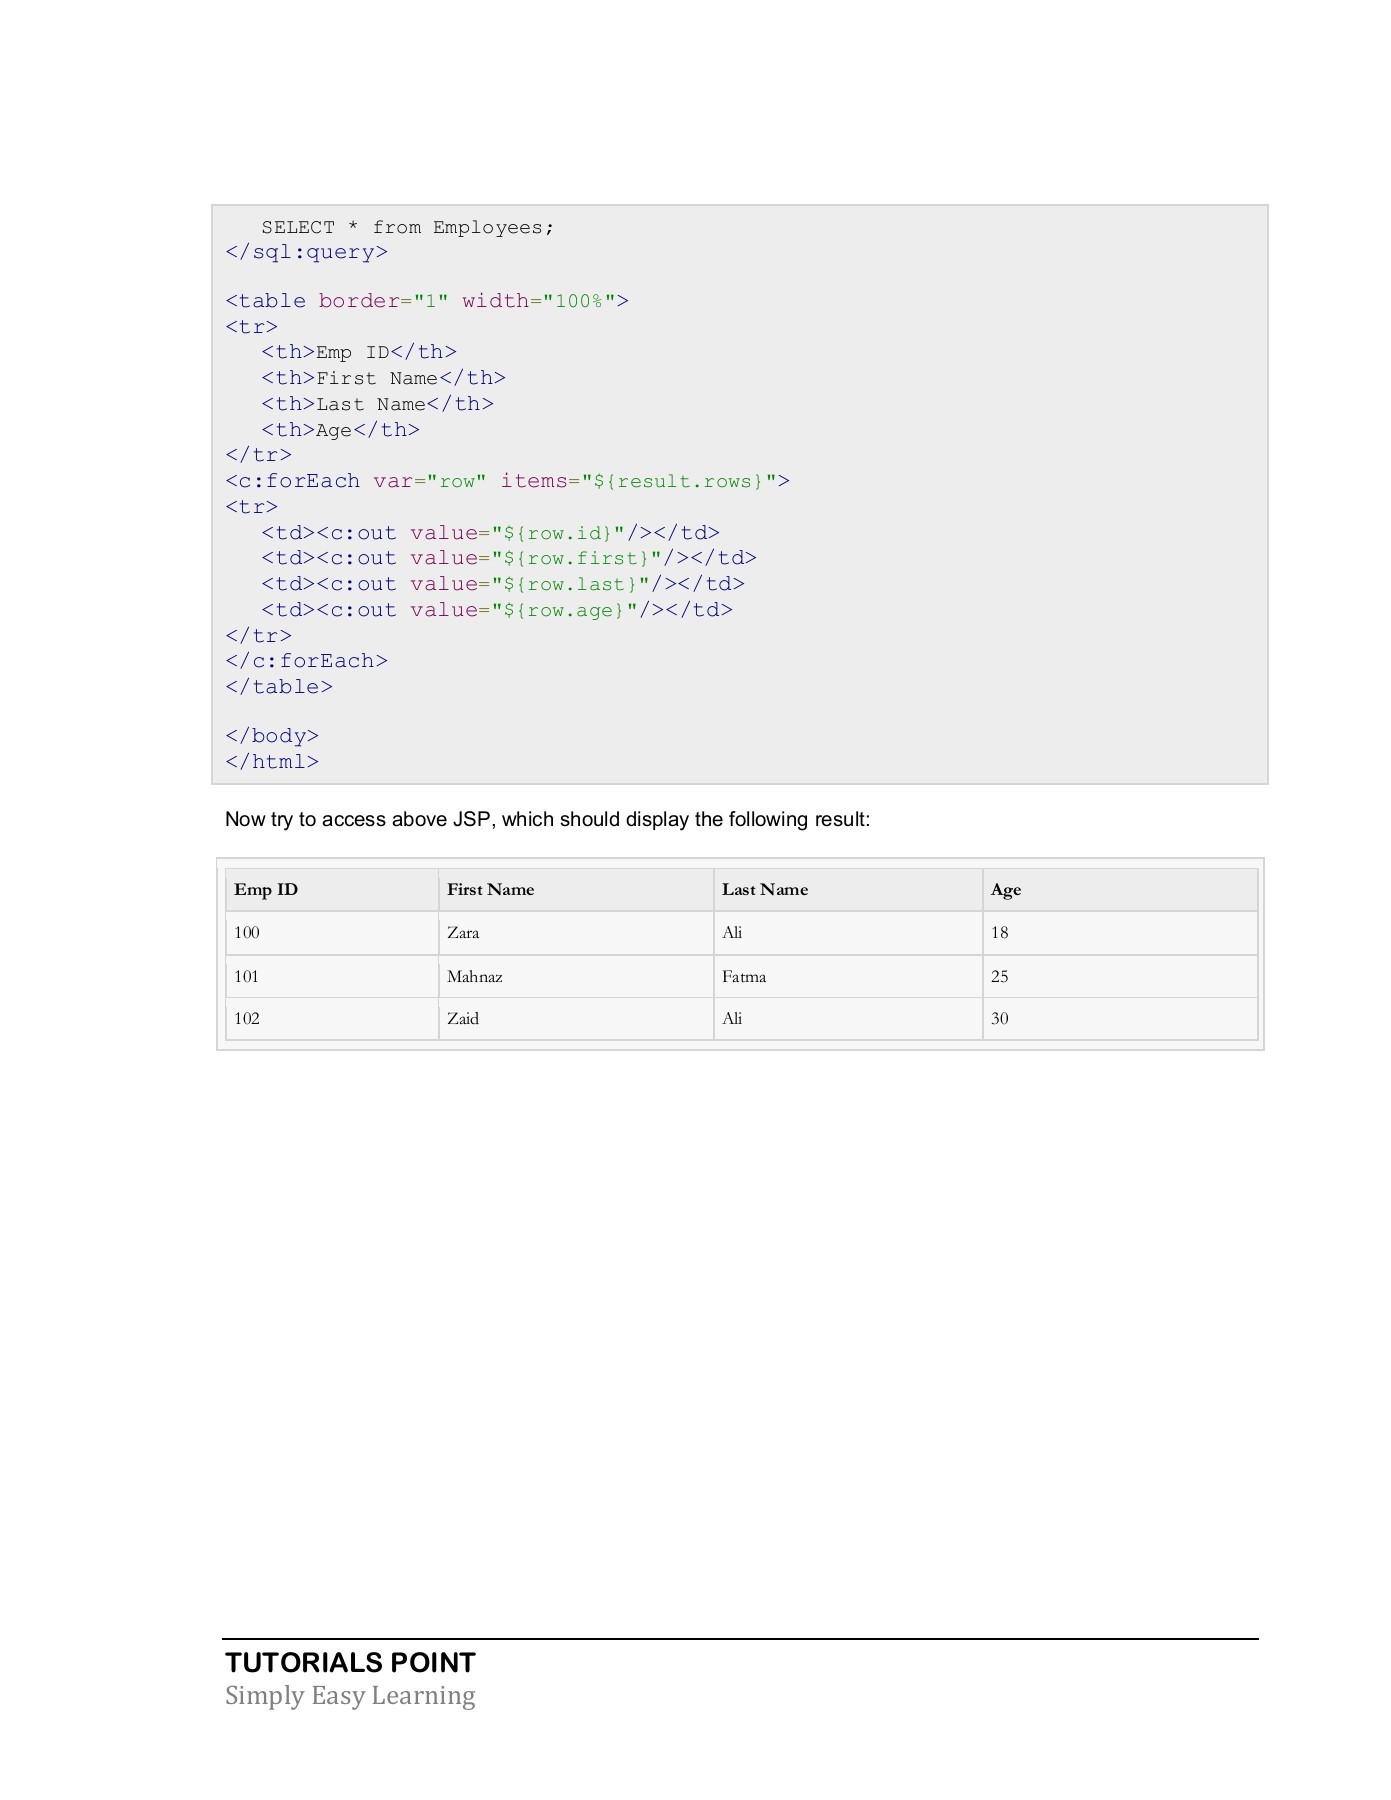
Task: Select the cell containing Zara
Action: 463,932
